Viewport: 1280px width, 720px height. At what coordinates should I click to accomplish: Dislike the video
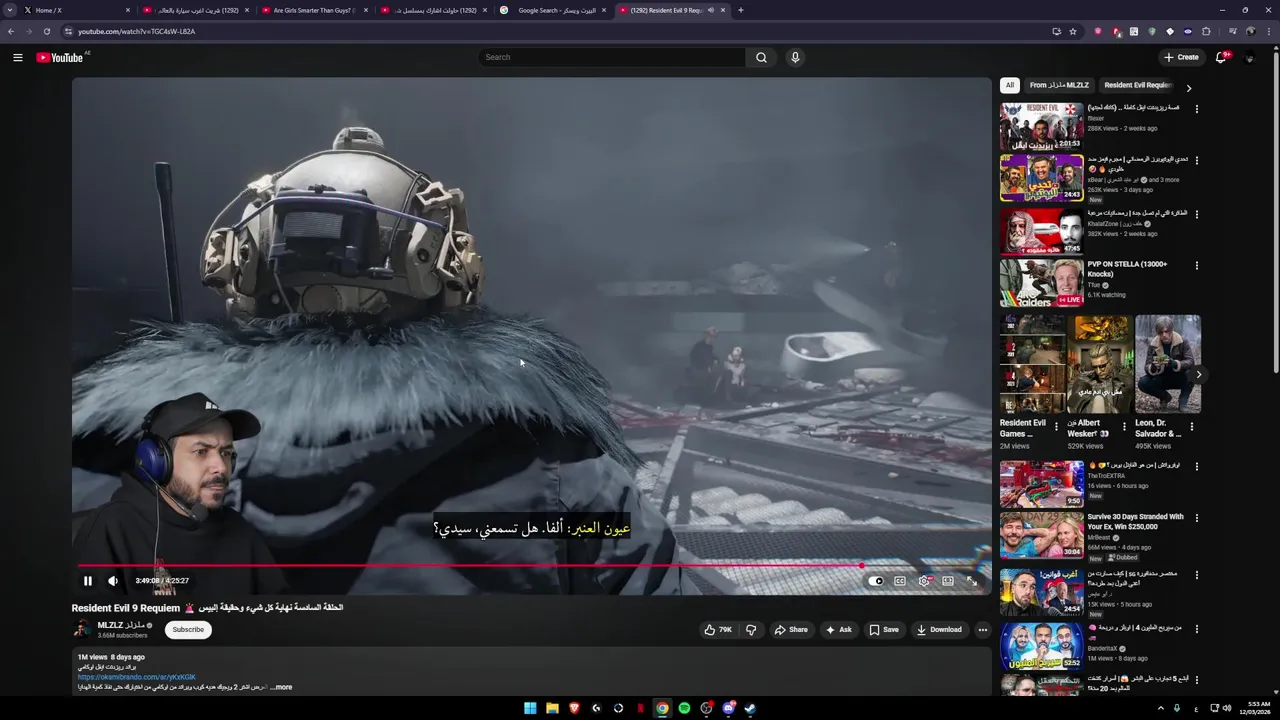click(751, 630)
